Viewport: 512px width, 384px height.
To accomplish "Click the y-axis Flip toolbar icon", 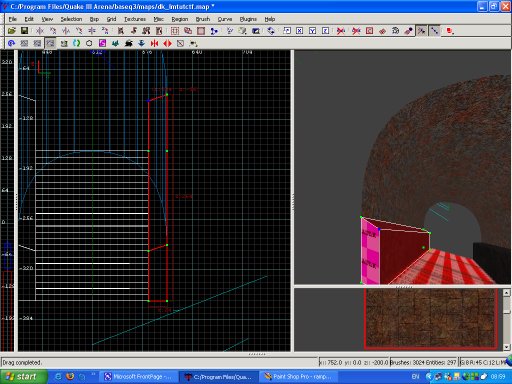I will click(66, 31).
